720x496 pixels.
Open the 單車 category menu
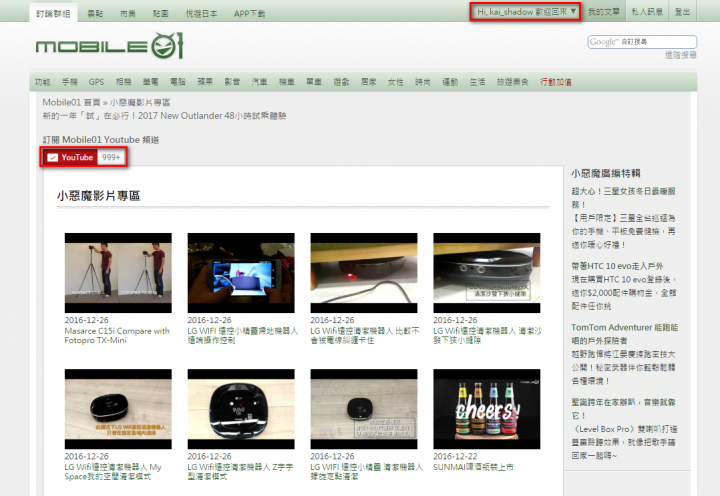coord(314,82)
